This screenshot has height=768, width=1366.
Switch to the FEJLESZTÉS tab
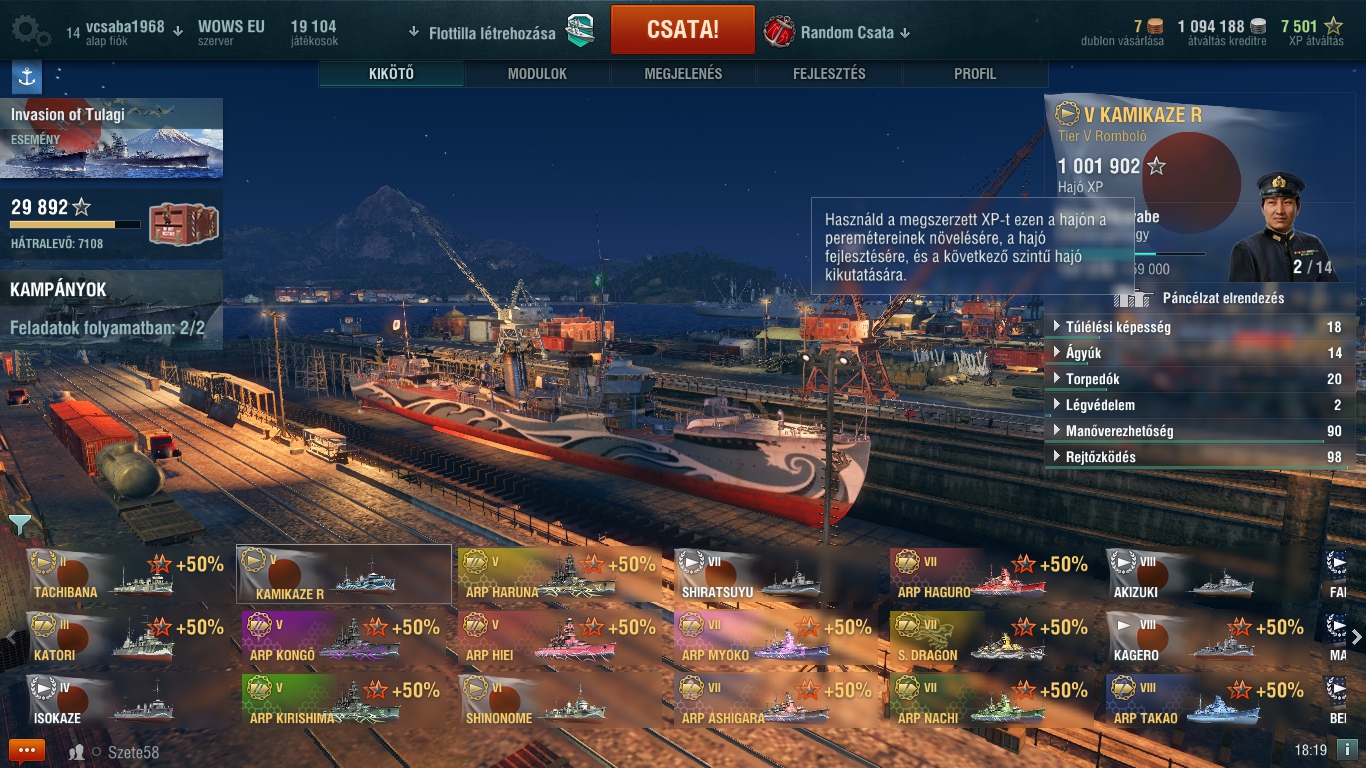pos(829,74)
